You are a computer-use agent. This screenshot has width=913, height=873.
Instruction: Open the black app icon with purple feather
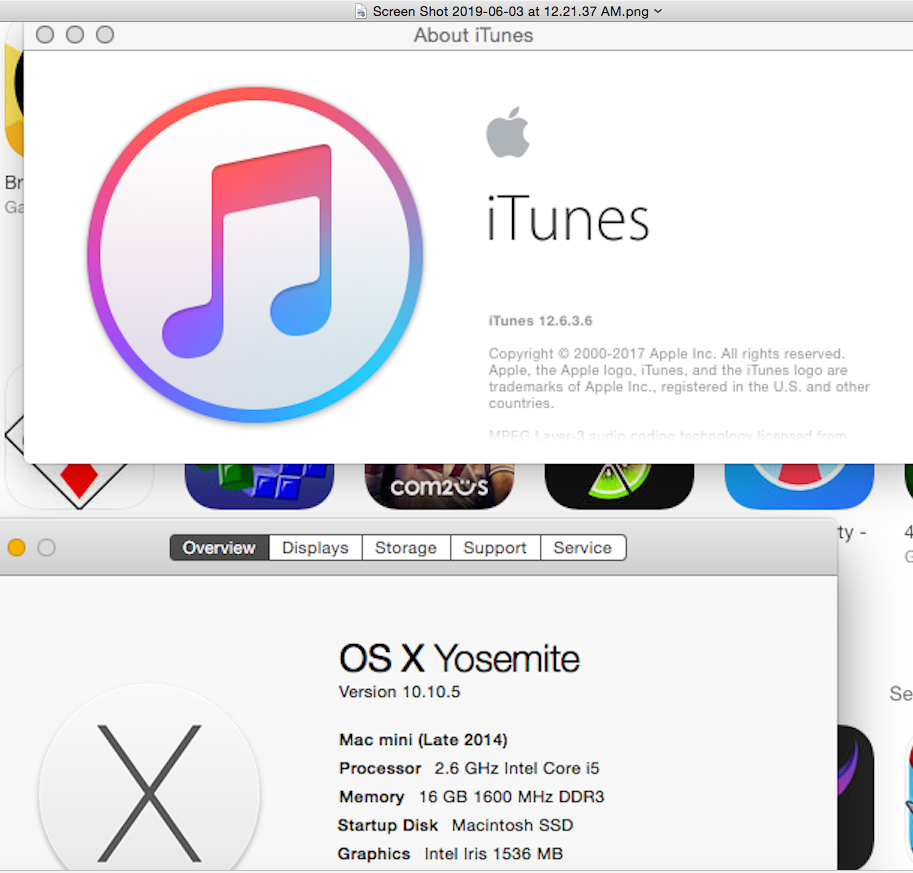pyautogui.click(x=856, y=797)
